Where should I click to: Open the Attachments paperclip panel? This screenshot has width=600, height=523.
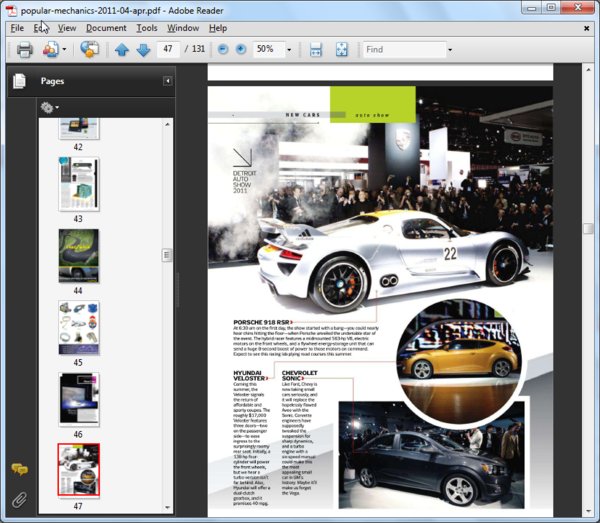pyautogui.click(x=19, y=499)
